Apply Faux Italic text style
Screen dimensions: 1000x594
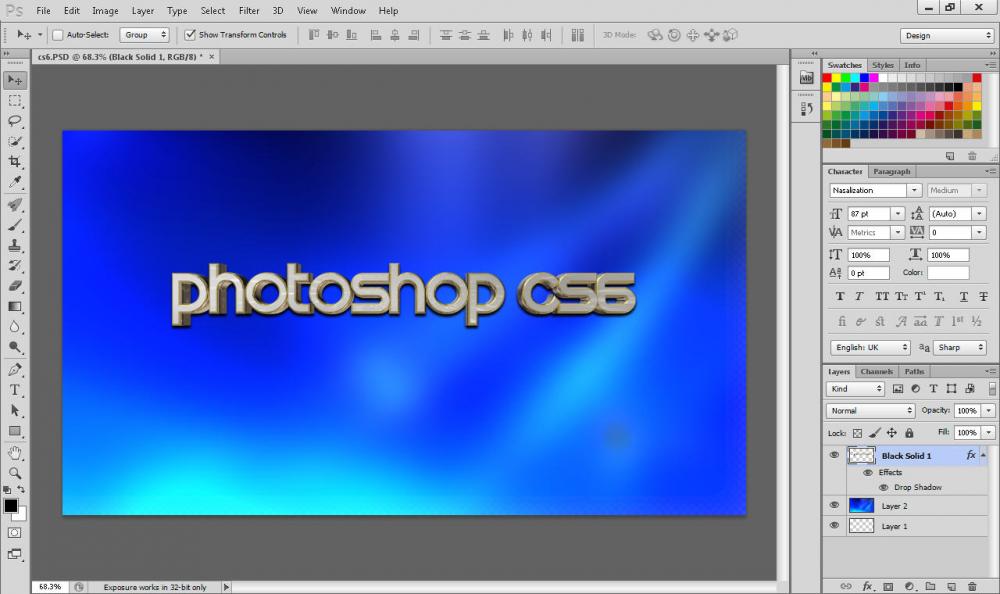(859, 297)
